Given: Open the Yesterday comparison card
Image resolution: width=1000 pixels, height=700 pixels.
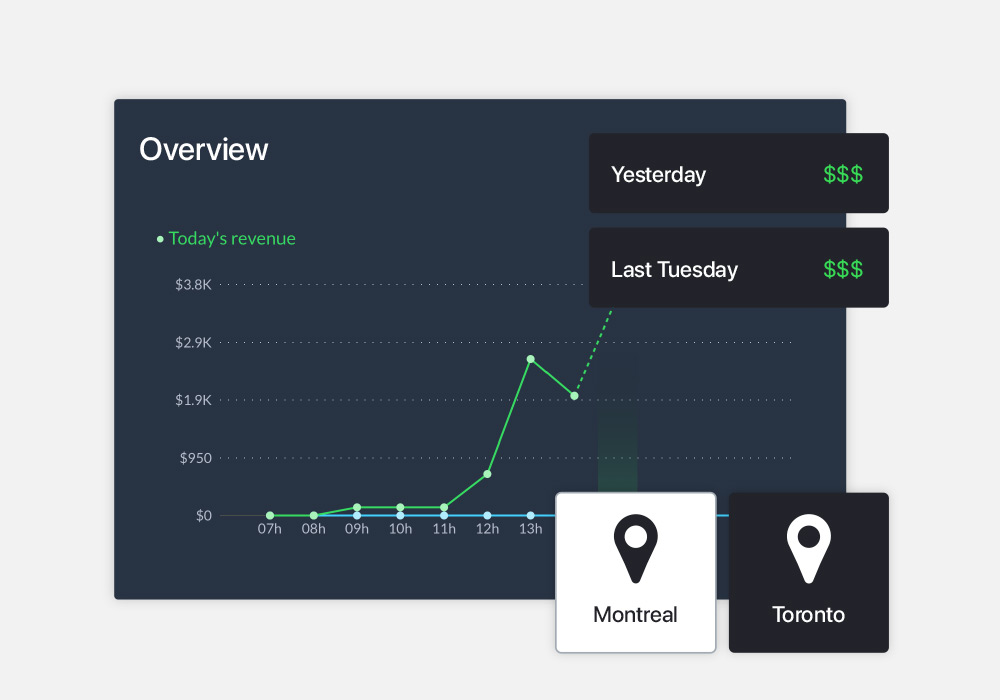Looking at the screenshot, I should (x=738, y=174).
